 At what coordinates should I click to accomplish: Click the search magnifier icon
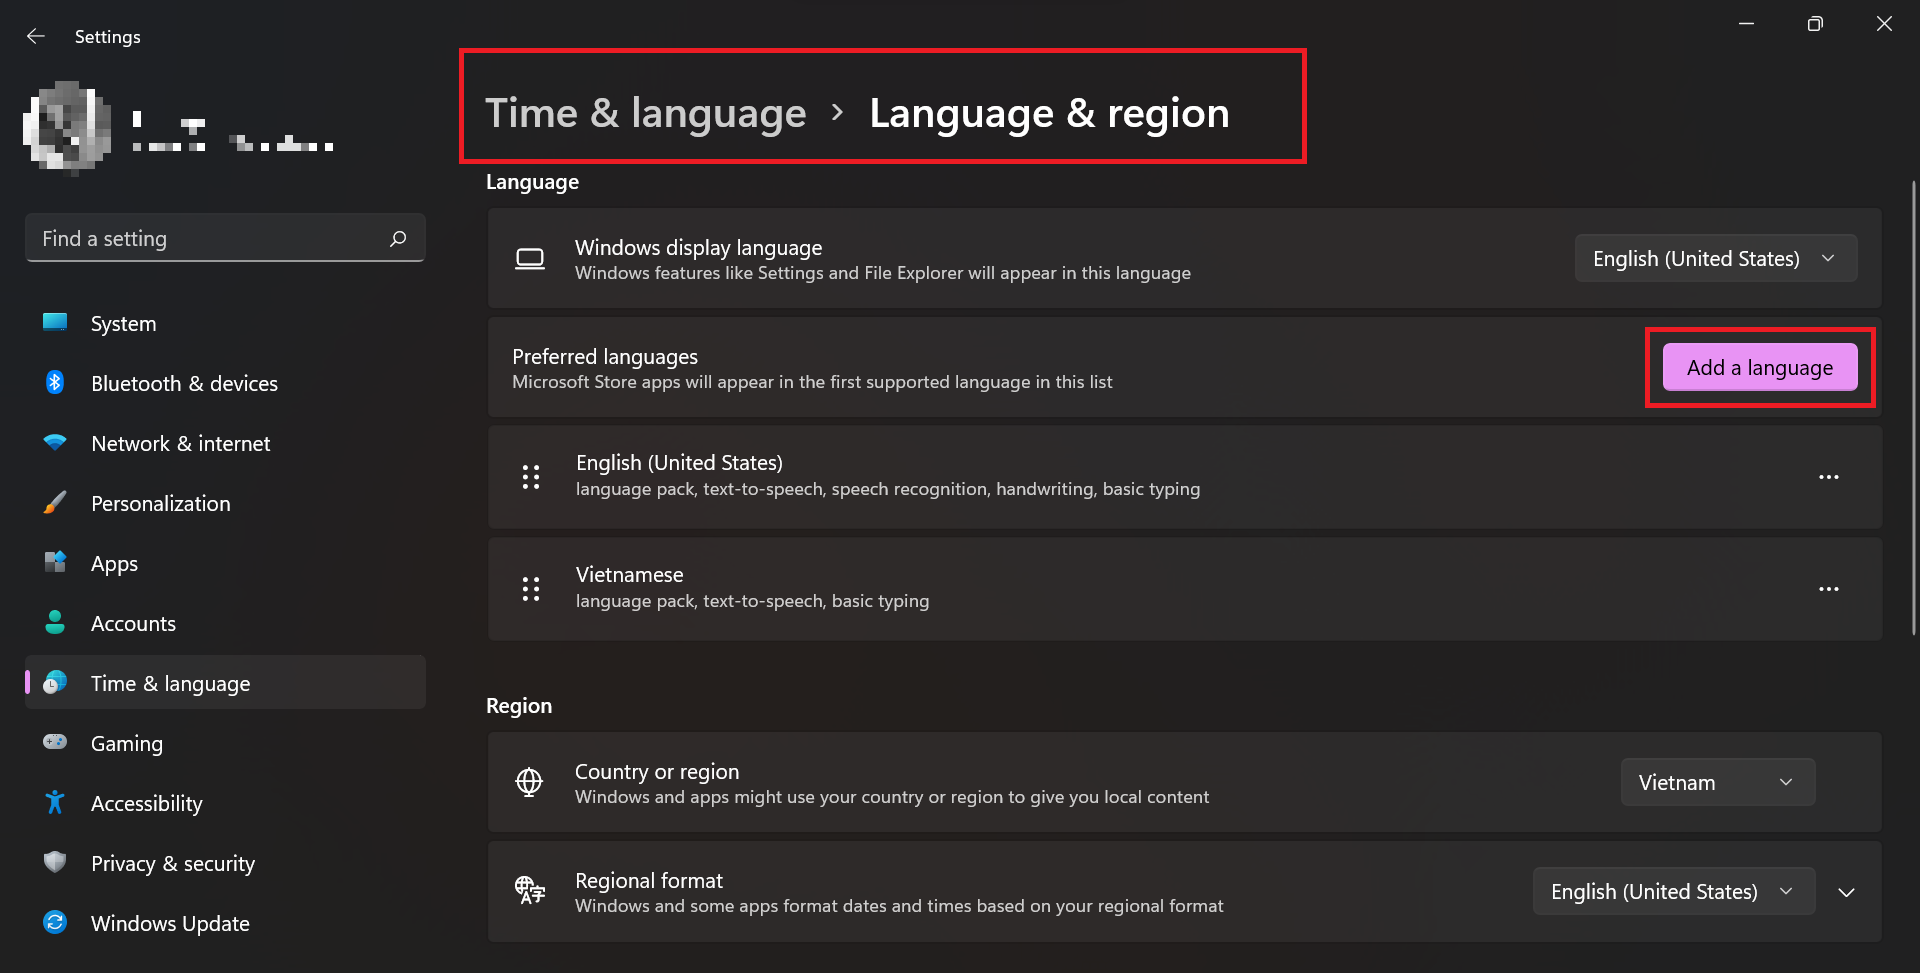(398, 238)
